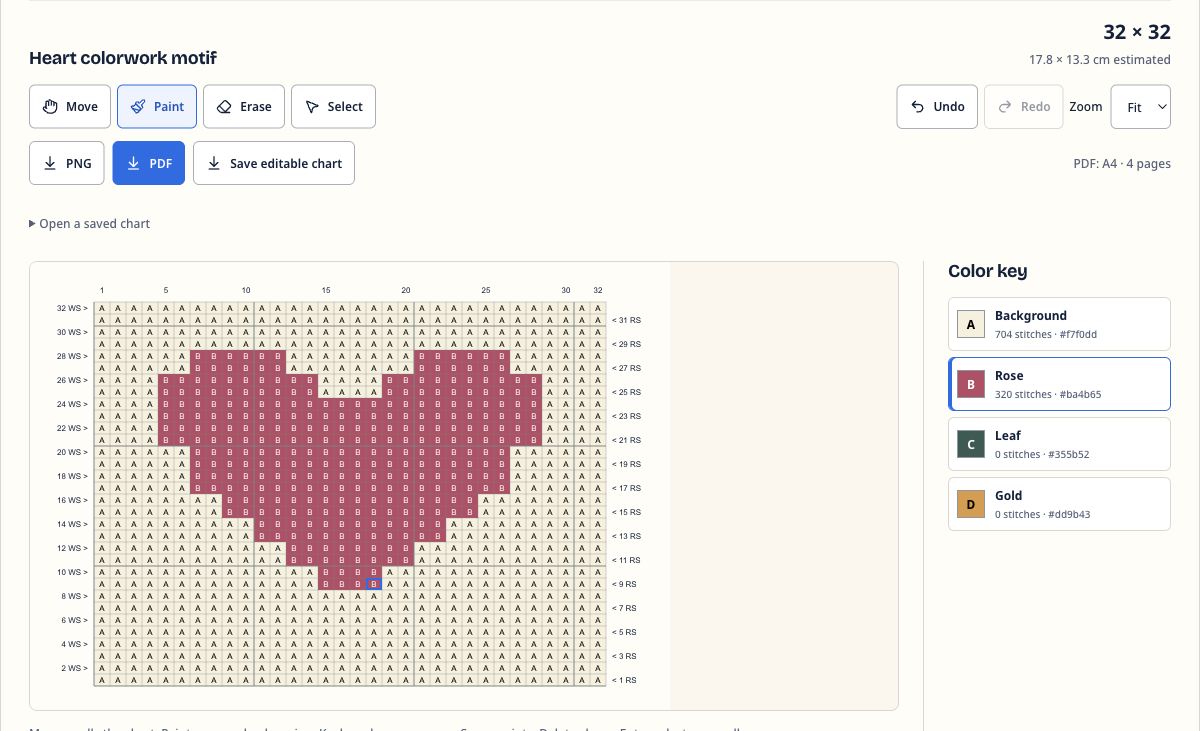Open the Zoom Fit dropdown
1200x731 pixels.
(x=1140, y=107)
